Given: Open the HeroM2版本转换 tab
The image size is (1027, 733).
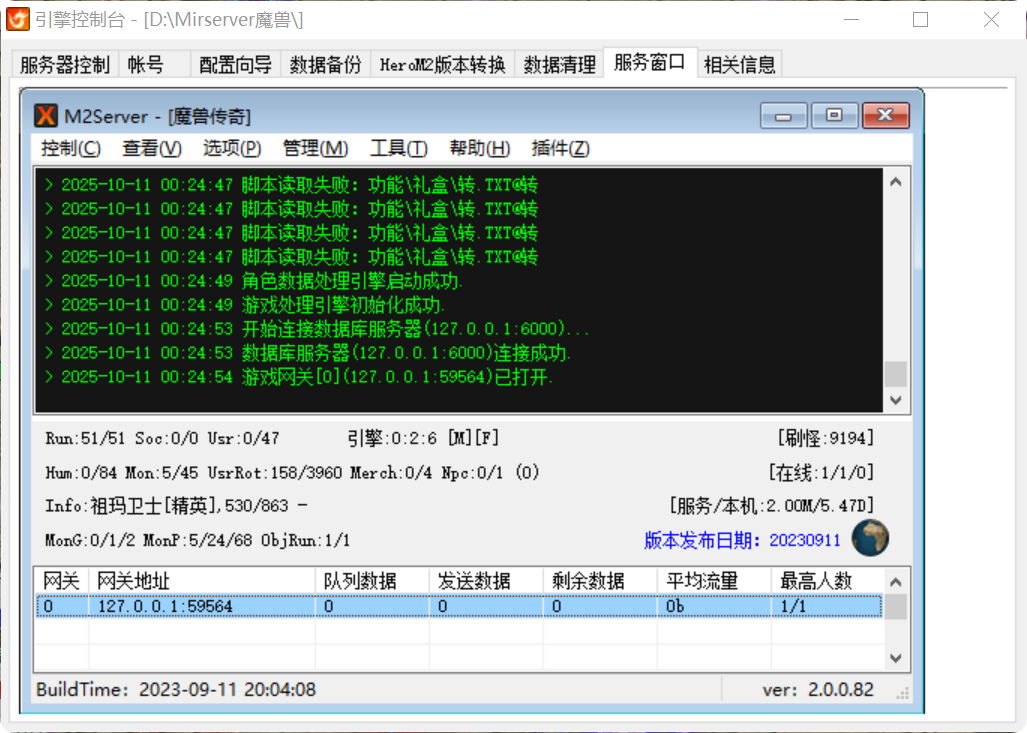Looking at the screenshot, I should point(441,63).
